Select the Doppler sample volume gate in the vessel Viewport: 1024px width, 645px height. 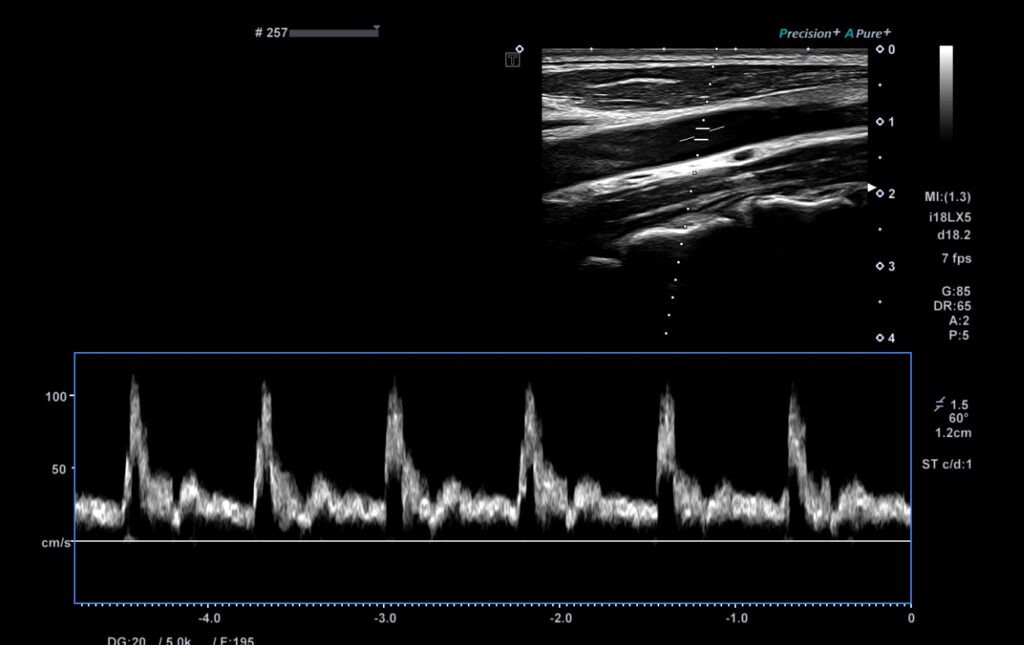pos(702,134)
